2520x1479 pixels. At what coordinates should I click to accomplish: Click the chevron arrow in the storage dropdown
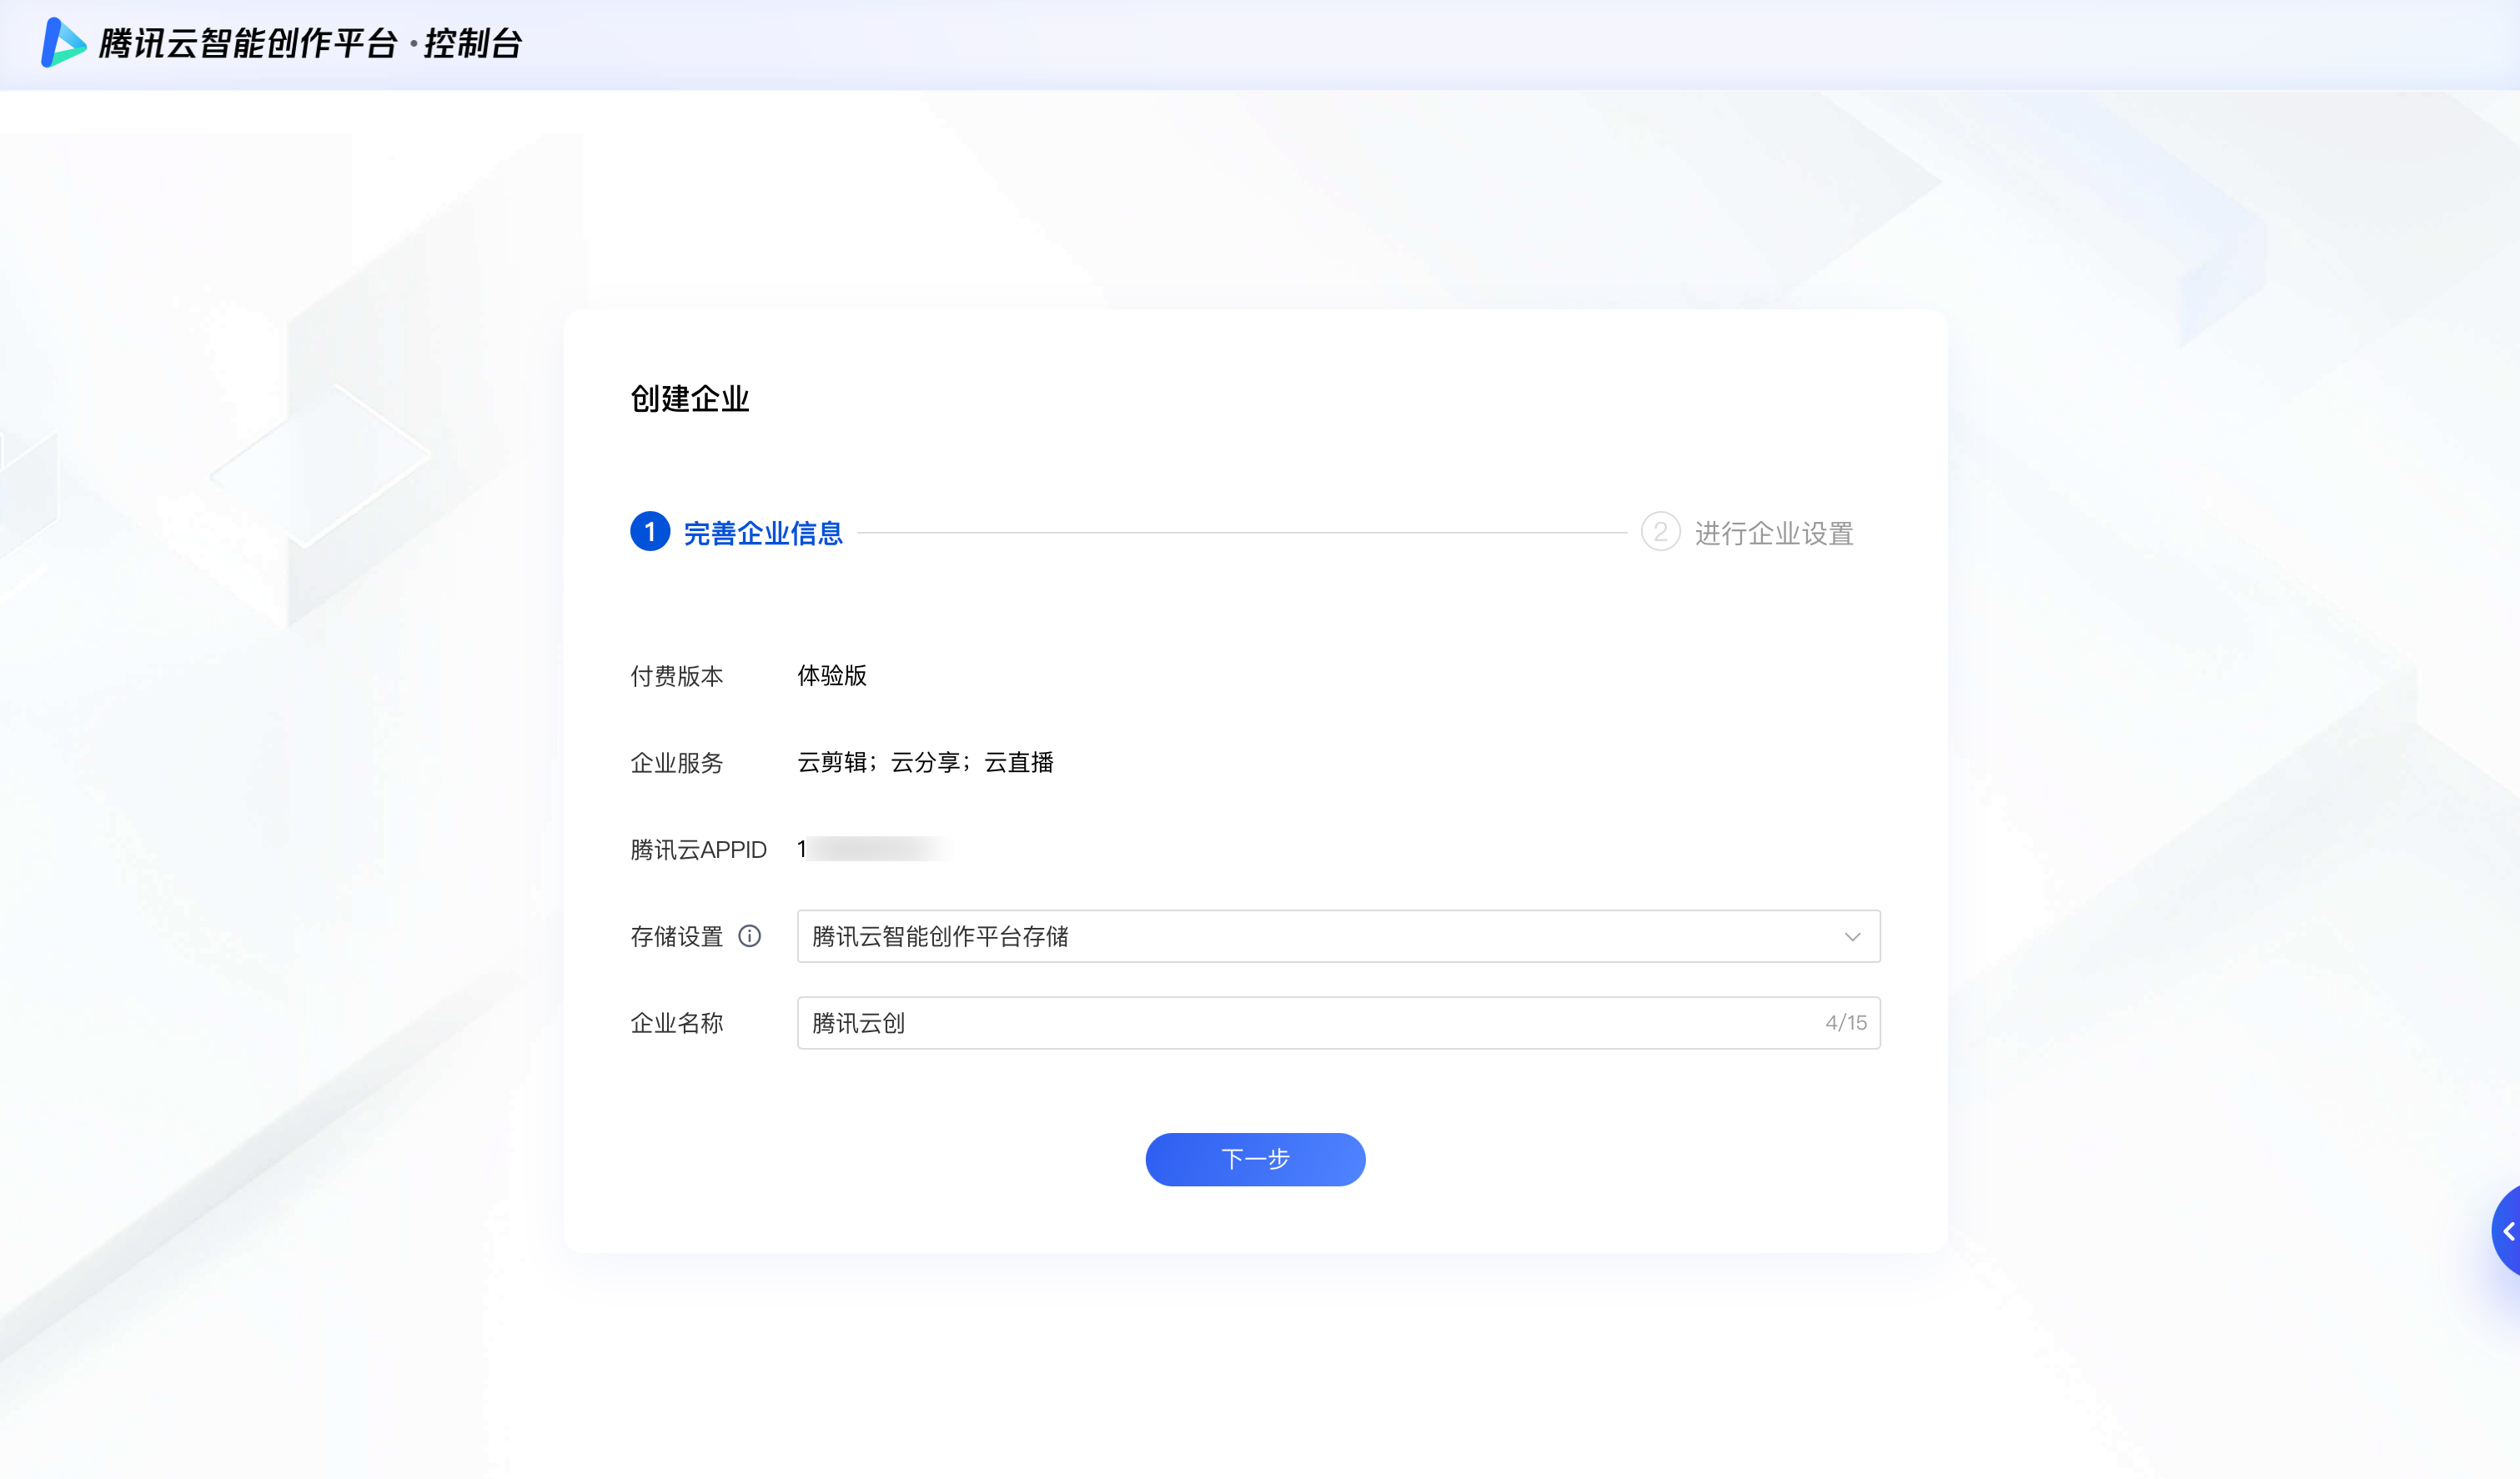coord(1852,937)
